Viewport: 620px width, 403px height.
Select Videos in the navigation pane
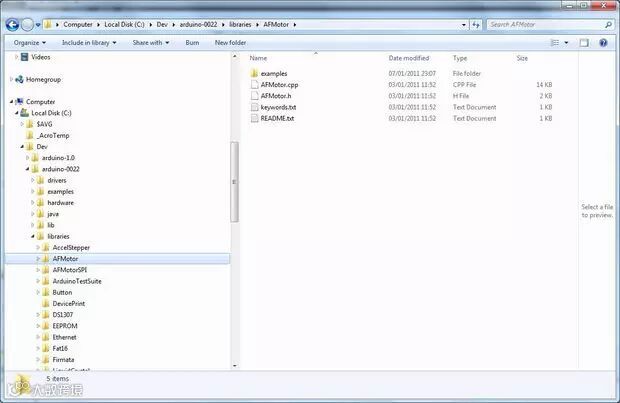[41, 57]
